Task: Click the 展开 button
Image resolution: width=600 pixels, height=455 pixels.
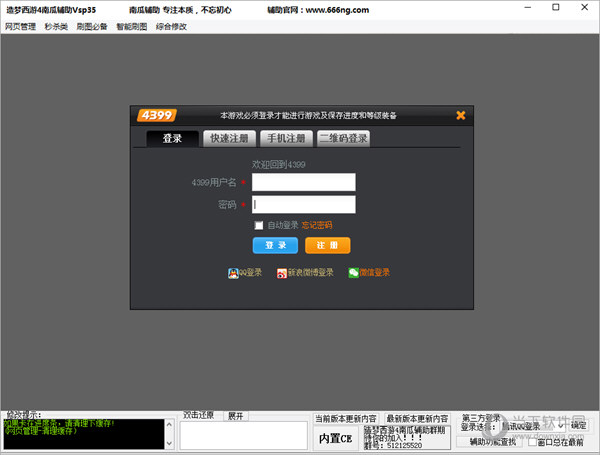Action: [236, 416]
